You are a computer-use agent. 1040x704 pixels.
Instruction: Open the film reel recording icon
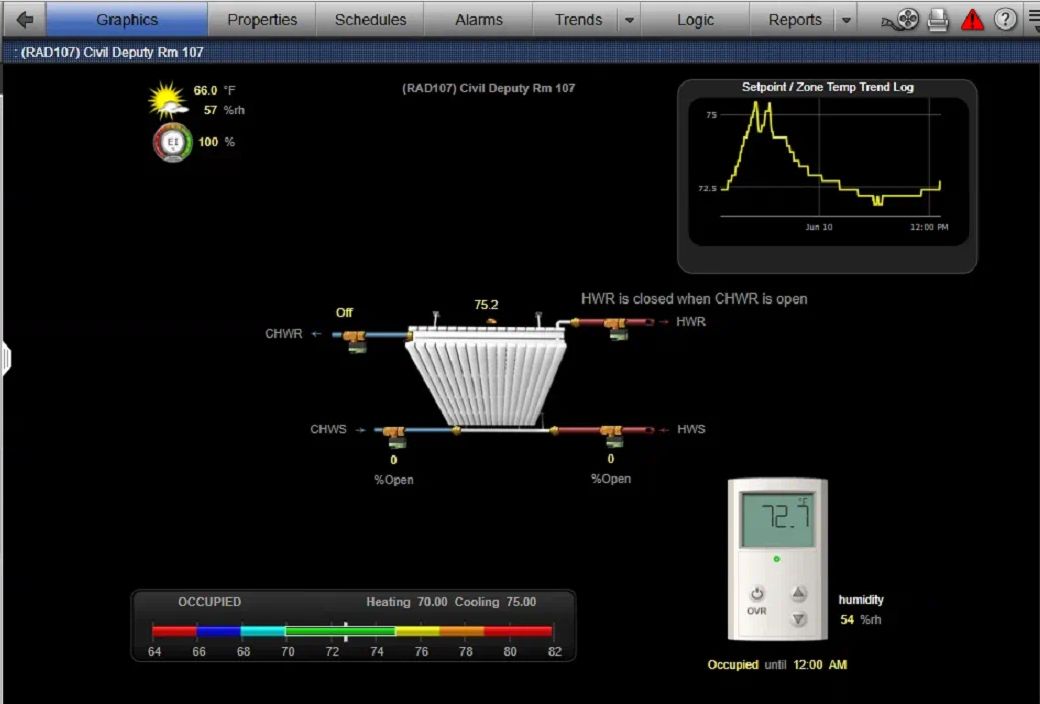903,19
